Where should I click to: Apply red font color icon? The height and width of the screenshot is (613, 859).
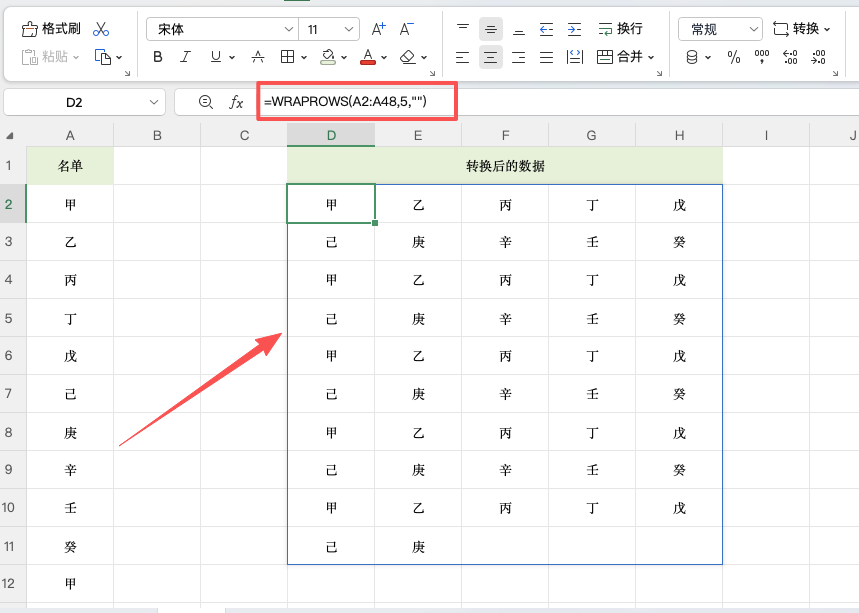coord(368,57)
